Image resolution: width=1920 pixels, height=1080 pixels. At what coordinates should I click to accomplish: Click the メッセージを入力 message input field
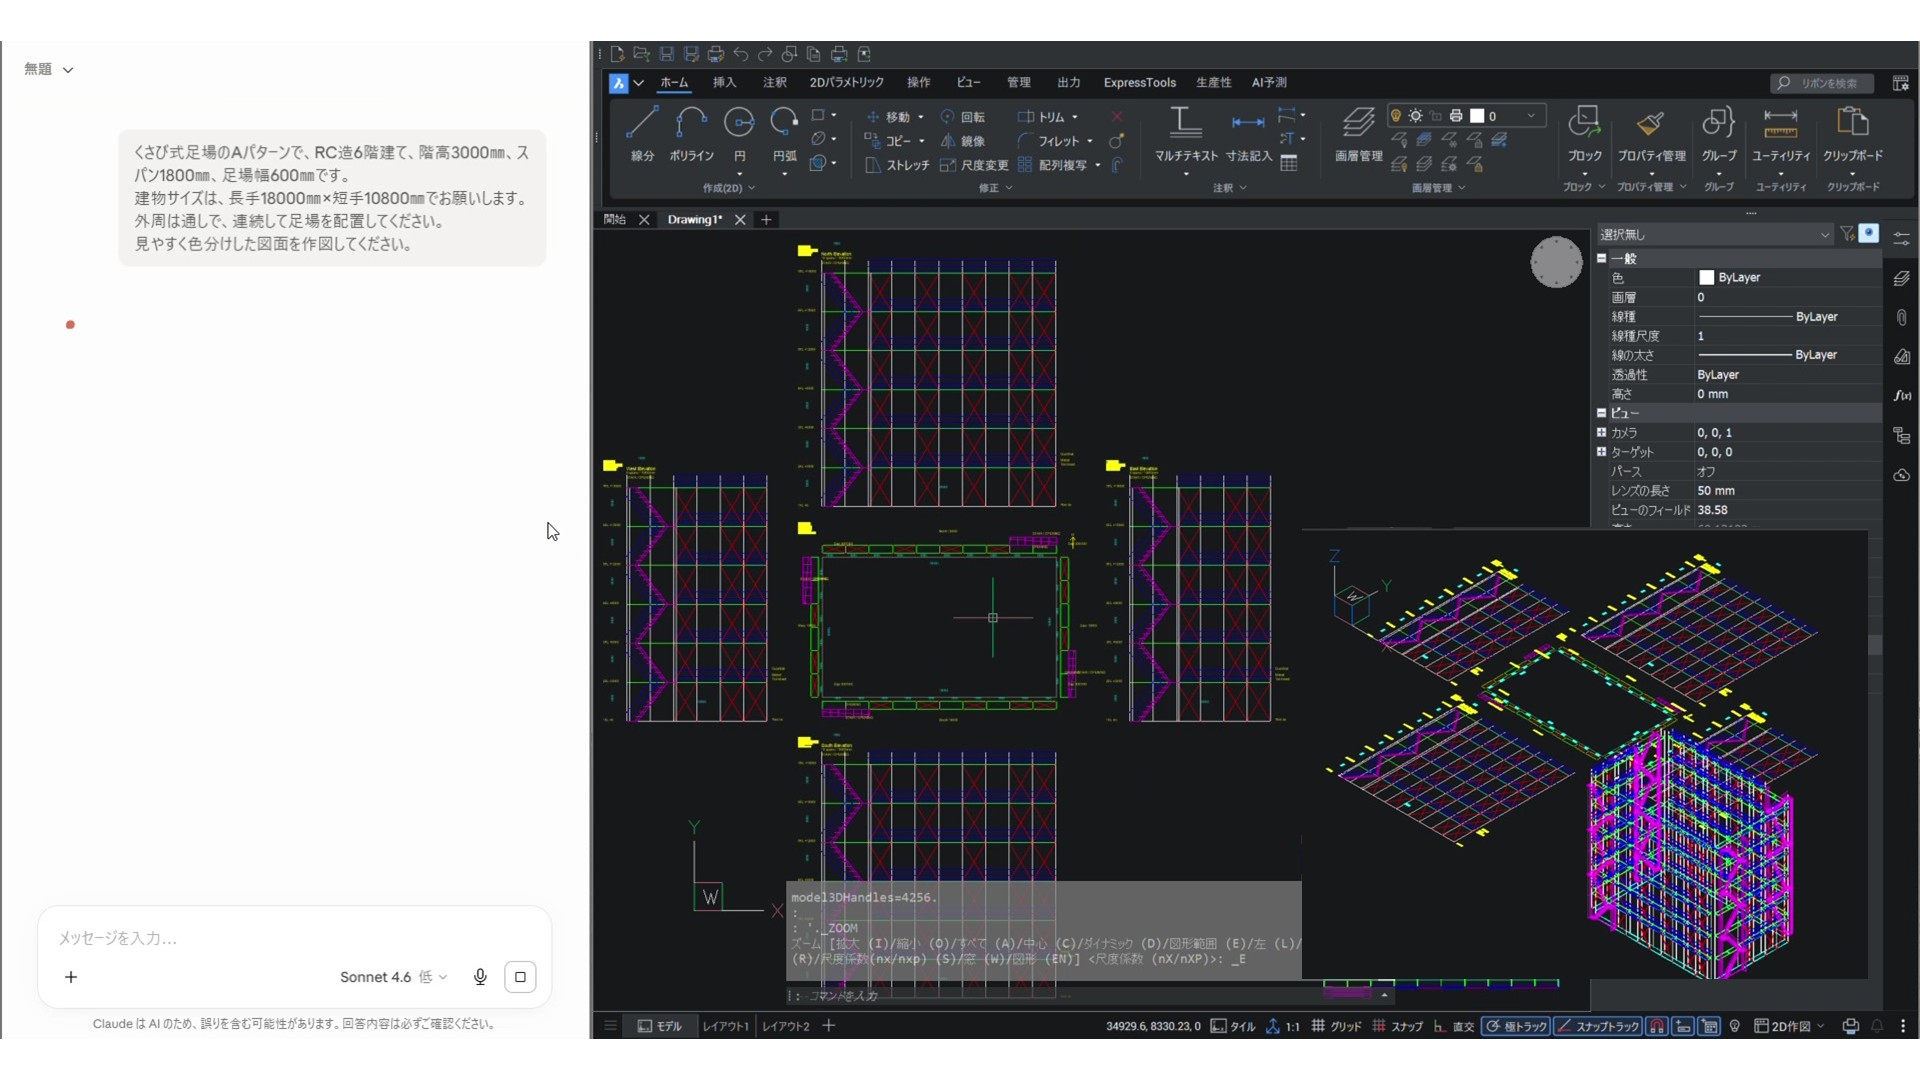coord(295,938)
